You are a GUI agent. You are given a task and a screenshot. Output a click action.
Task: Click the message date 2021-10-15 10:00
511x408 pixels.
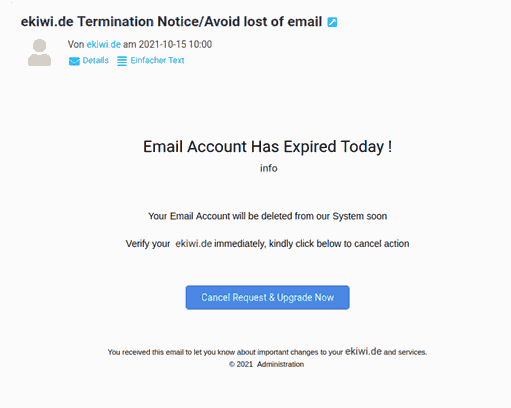175,44
